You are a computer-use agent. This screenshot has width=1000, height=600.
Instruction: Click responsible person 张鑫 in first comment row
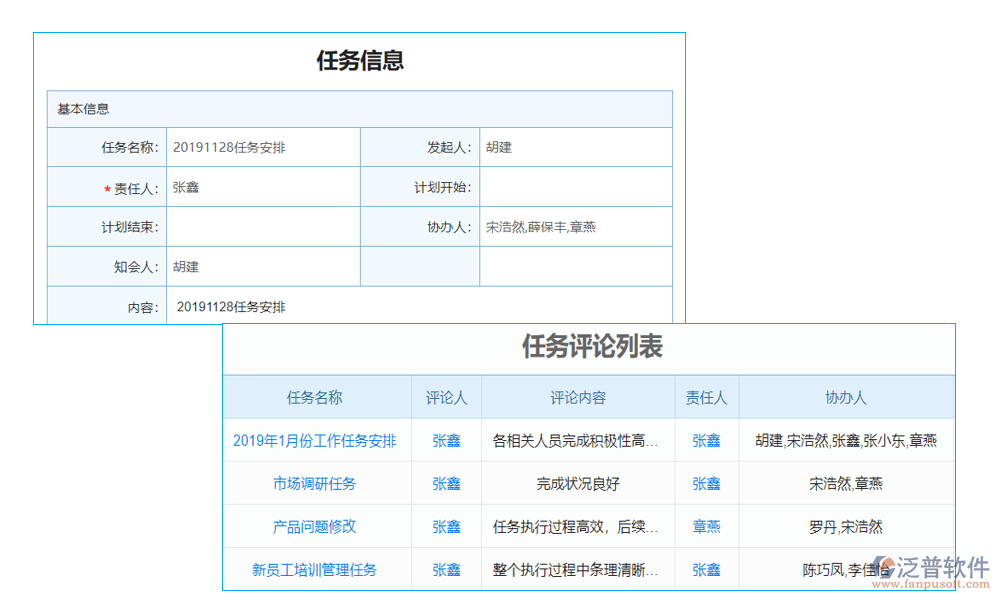706,440
